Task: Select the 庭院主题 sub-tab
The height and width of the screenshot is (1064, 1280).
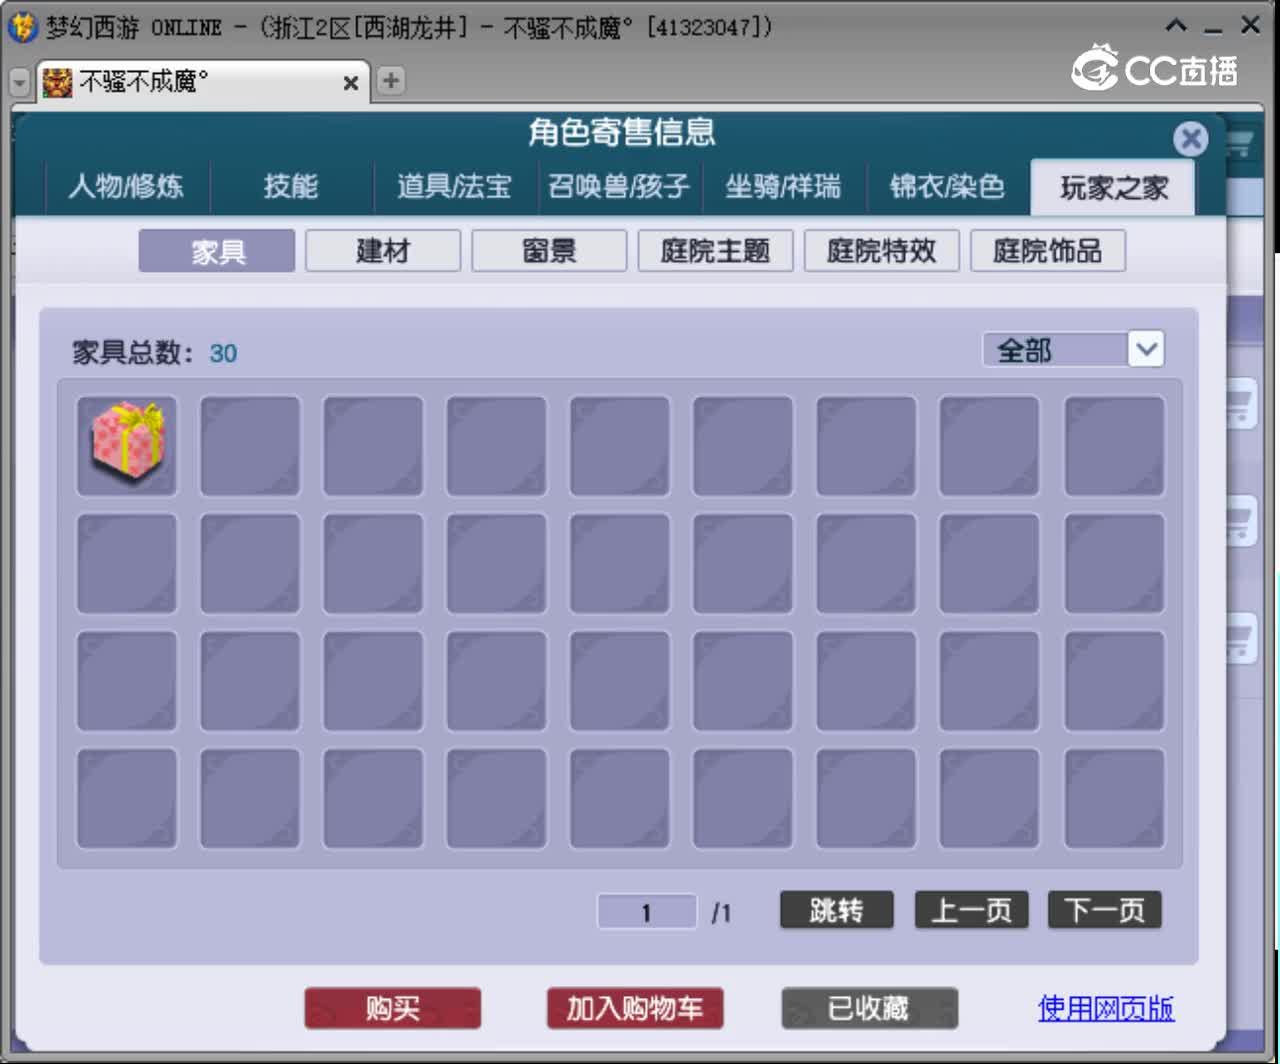Action: pyautogui.click(x=715, y=251)
